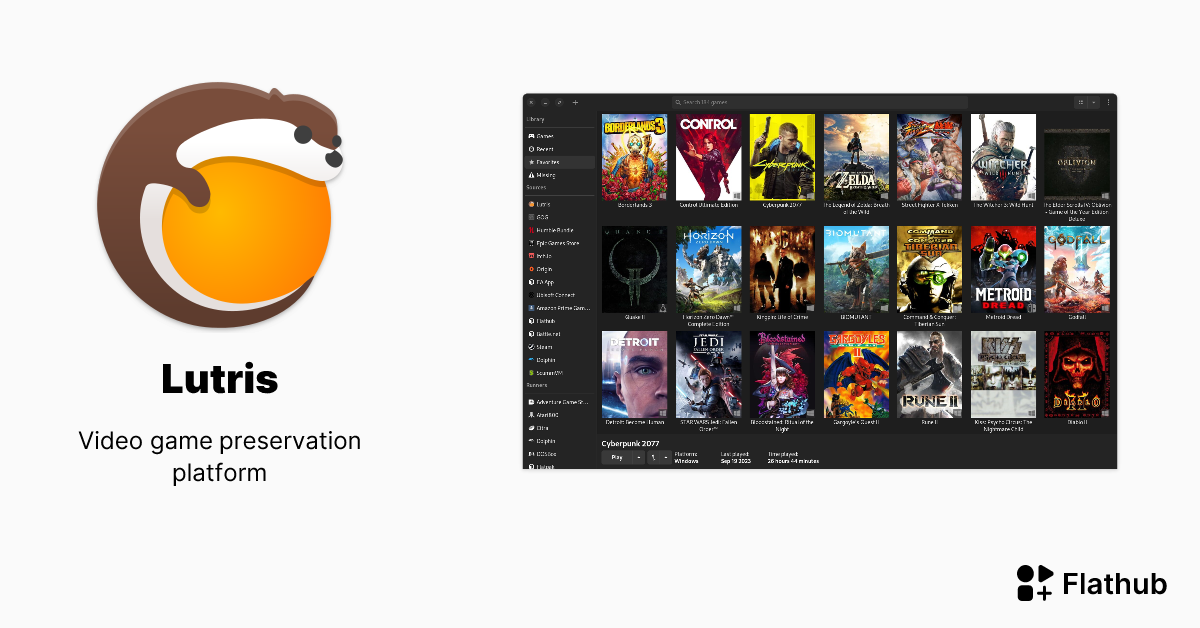Select the Horizon Zero Dawn cover
The height and width of the screenshot is (628, 1200).
[708, 269]
